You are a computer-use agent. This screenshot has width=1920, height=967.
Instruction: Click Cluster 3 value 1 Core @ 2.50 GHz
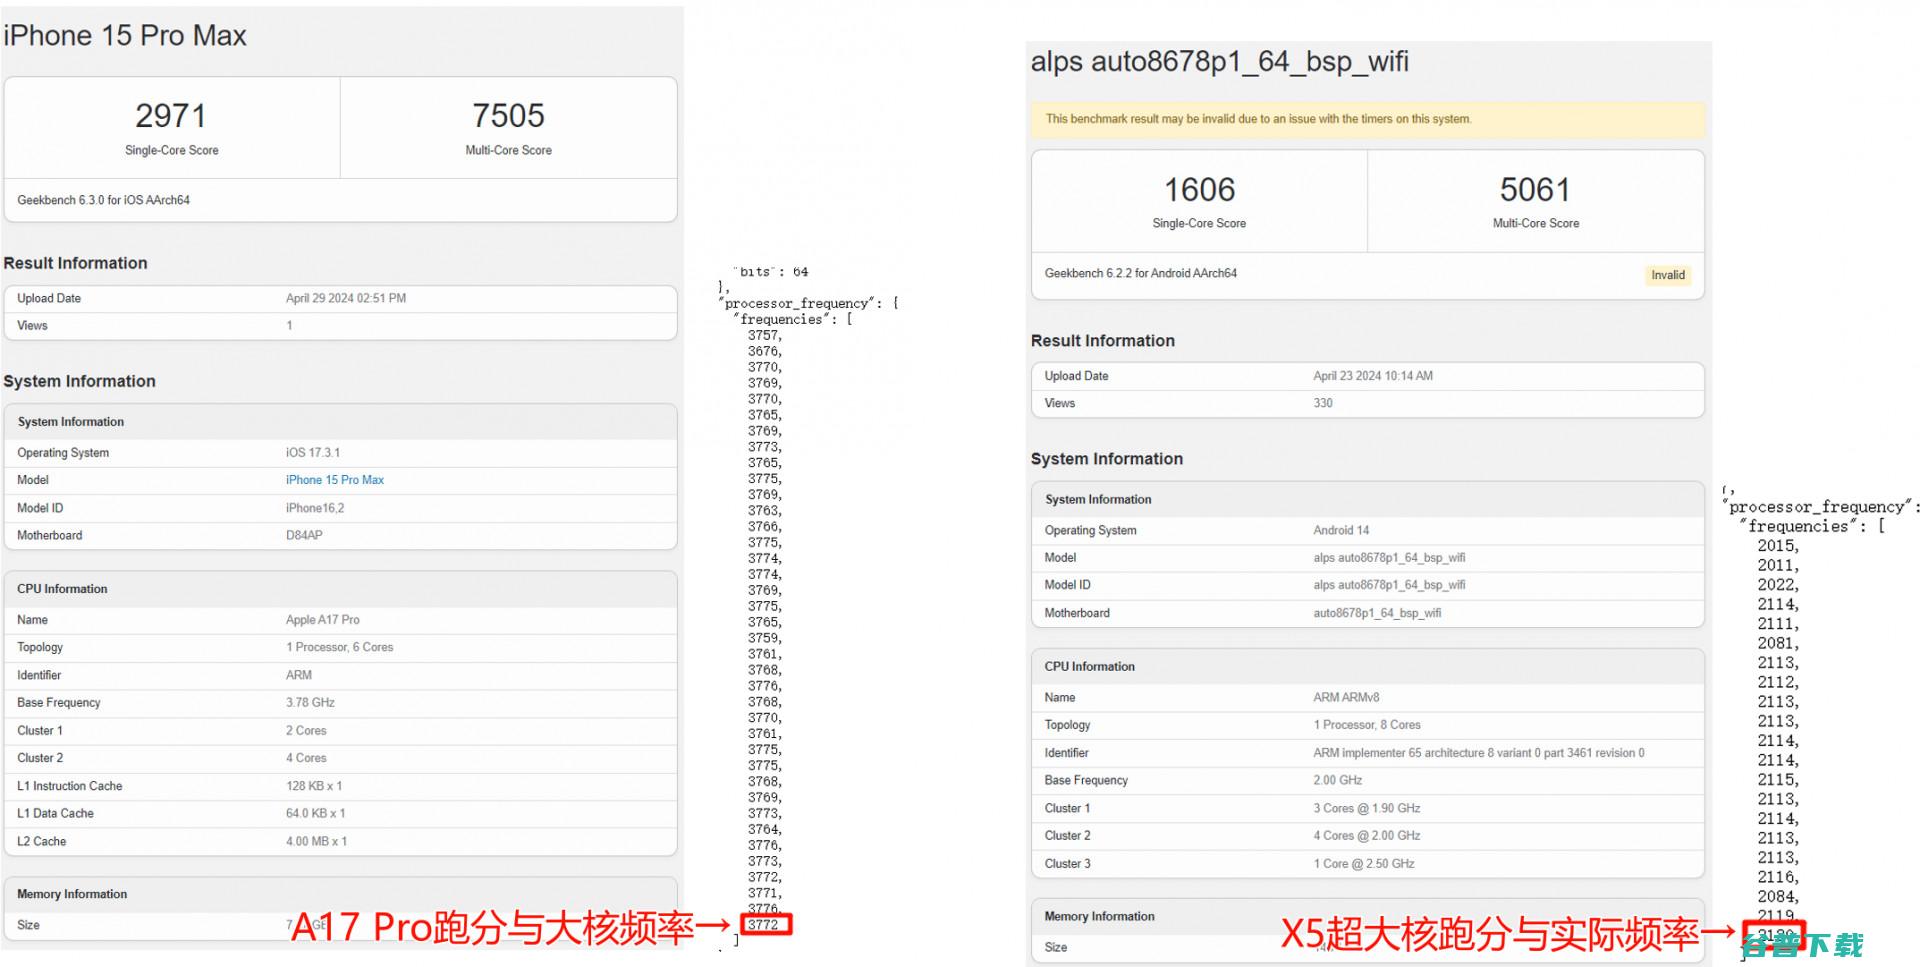[x=1364, y=864]
